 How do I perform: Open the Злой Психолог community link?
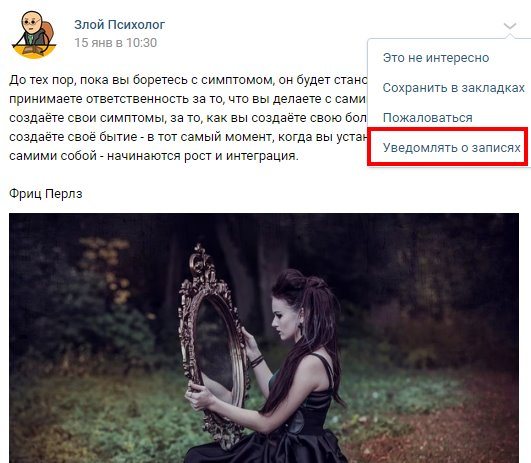(120, 25)
